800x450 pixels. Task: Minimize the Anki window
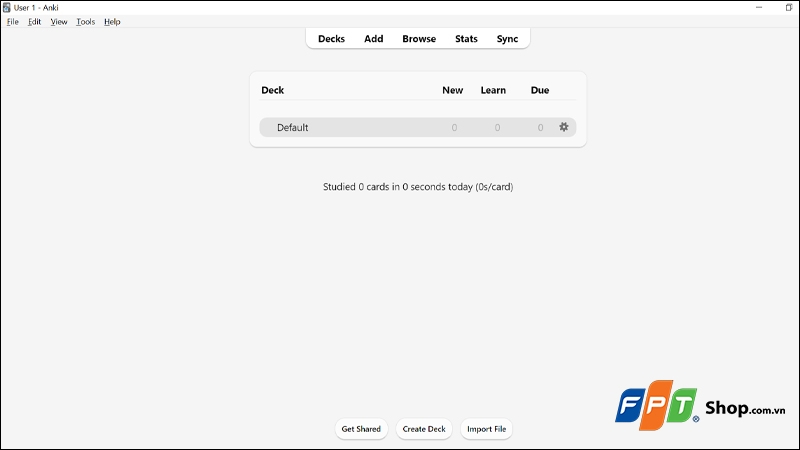click(x=759, y=7)
